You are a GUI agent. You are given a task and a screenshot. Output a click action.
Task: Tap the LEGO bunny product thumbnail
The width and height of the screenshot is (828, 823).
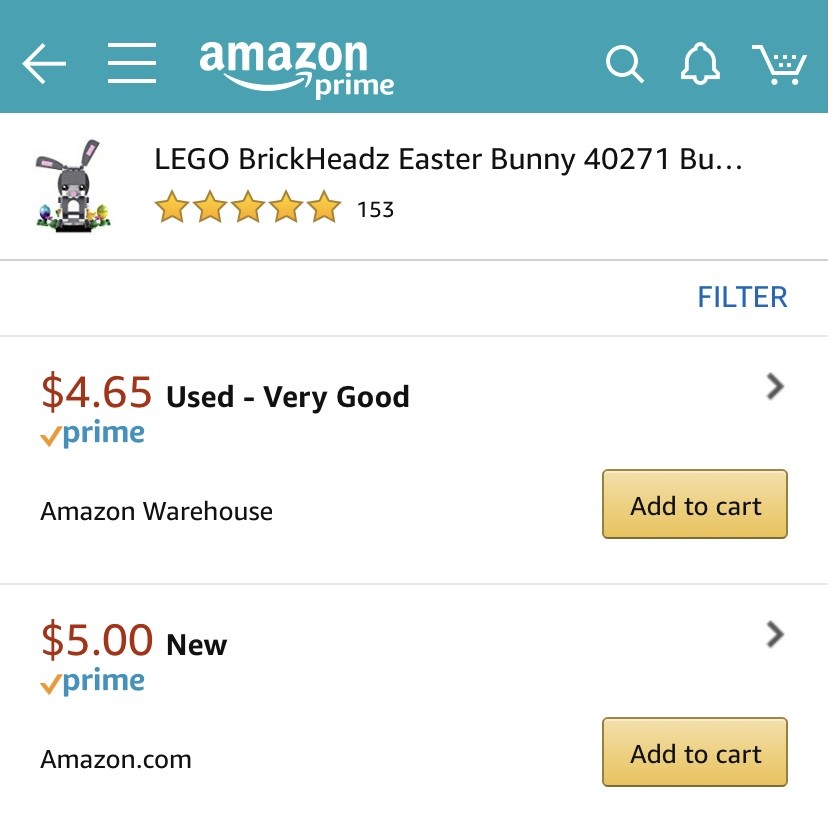click(72, 186)
